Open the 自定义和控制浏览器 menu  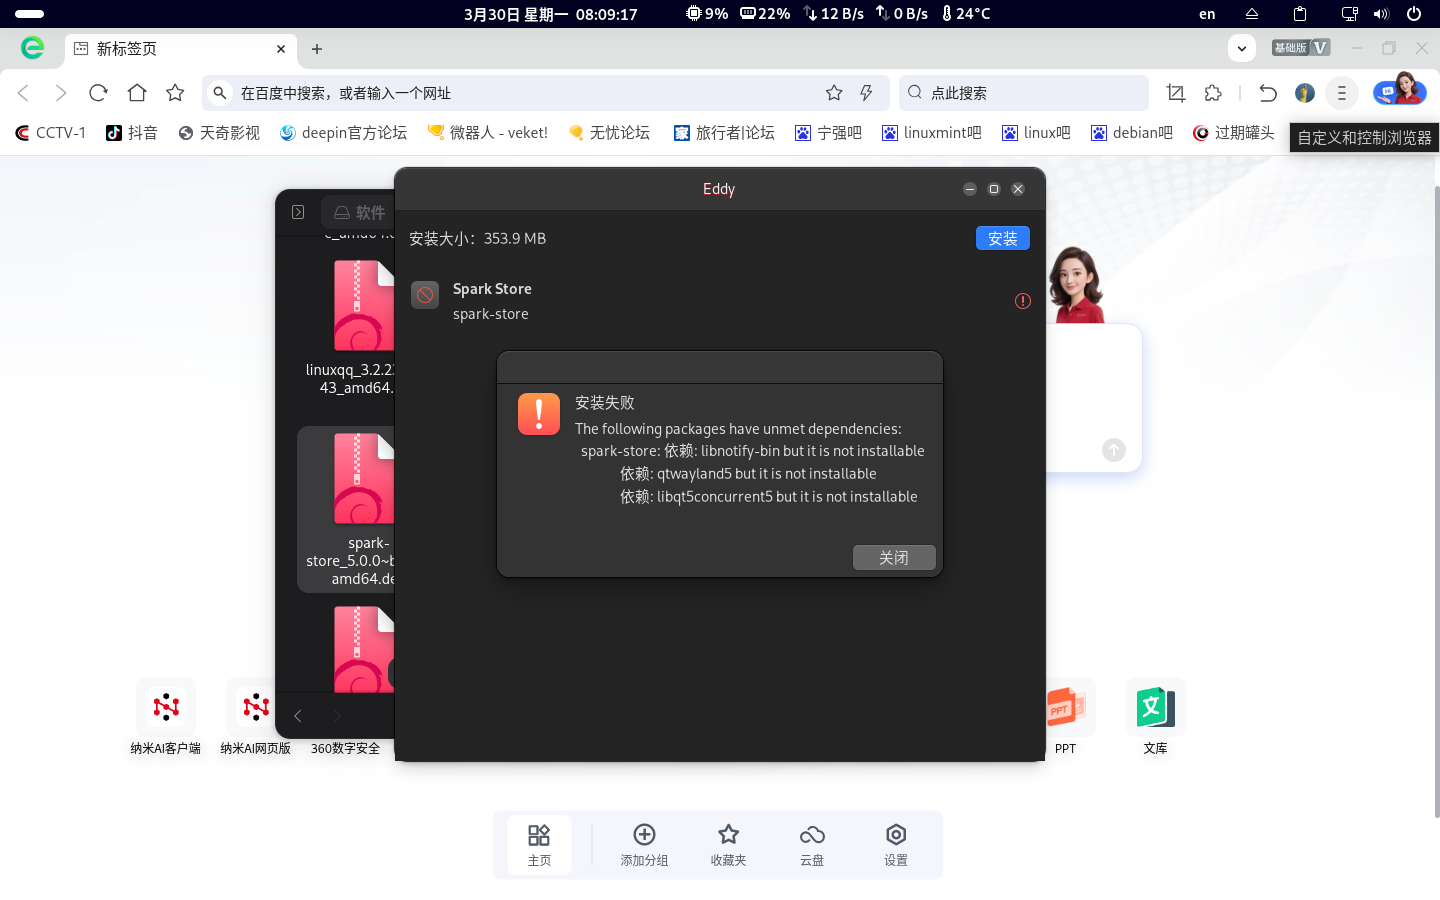click(x=1341, y=92)
